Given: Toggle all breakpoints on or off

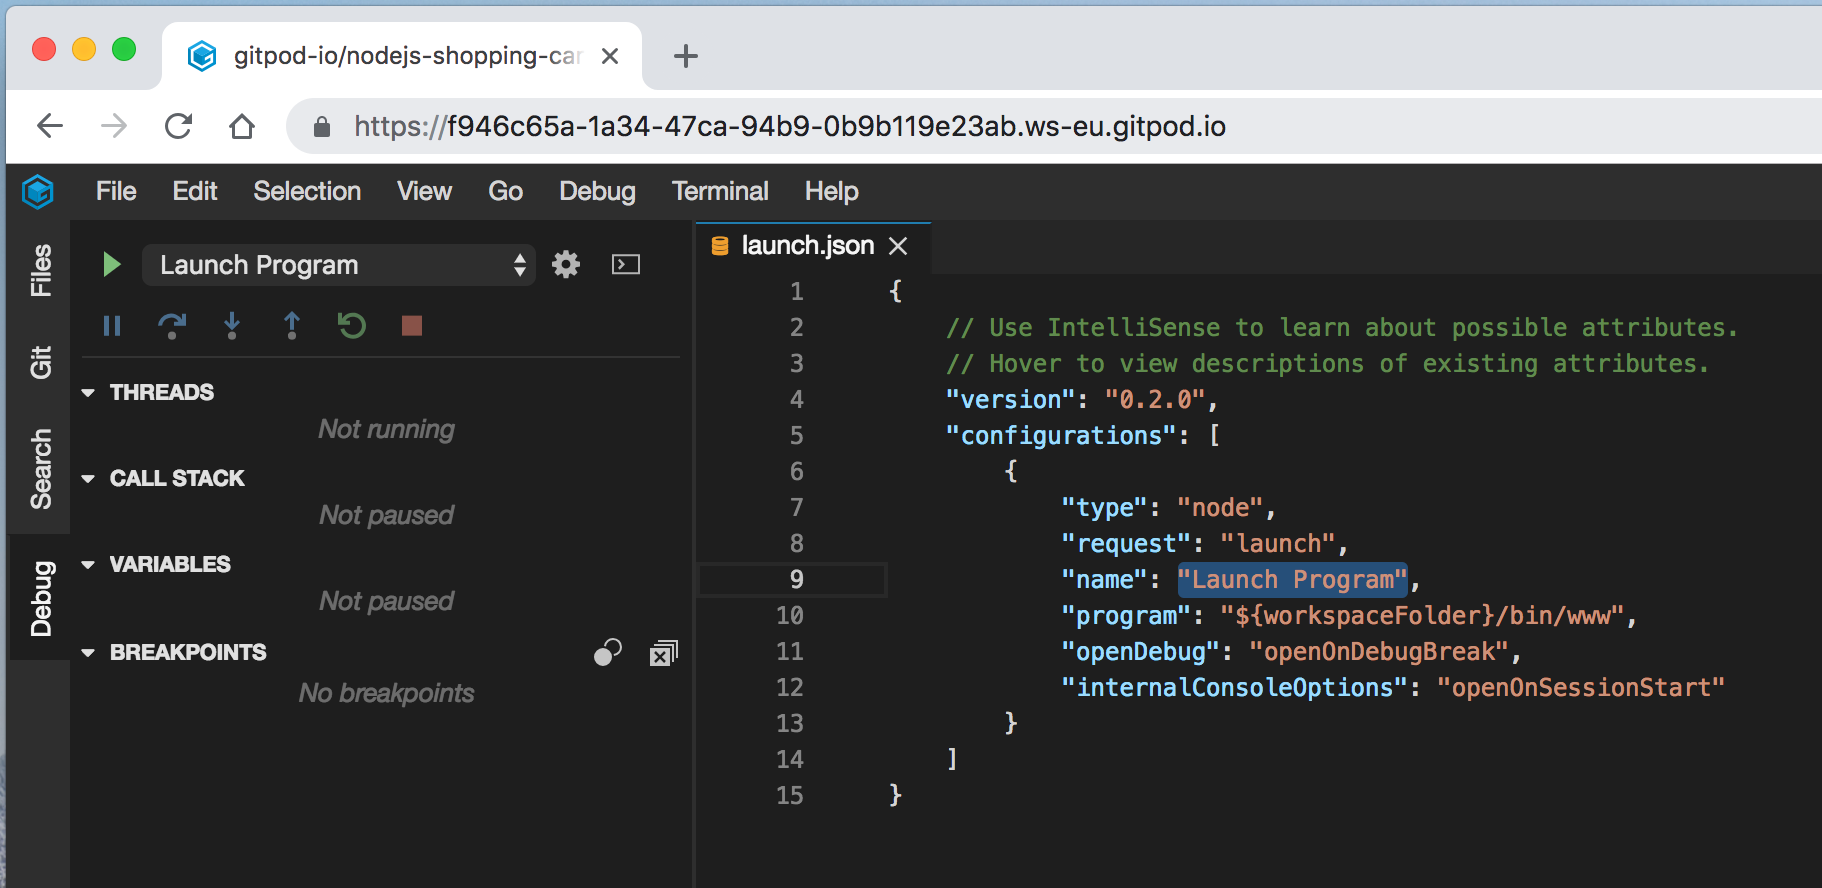Looking at the screenshot, I should 607,652.
